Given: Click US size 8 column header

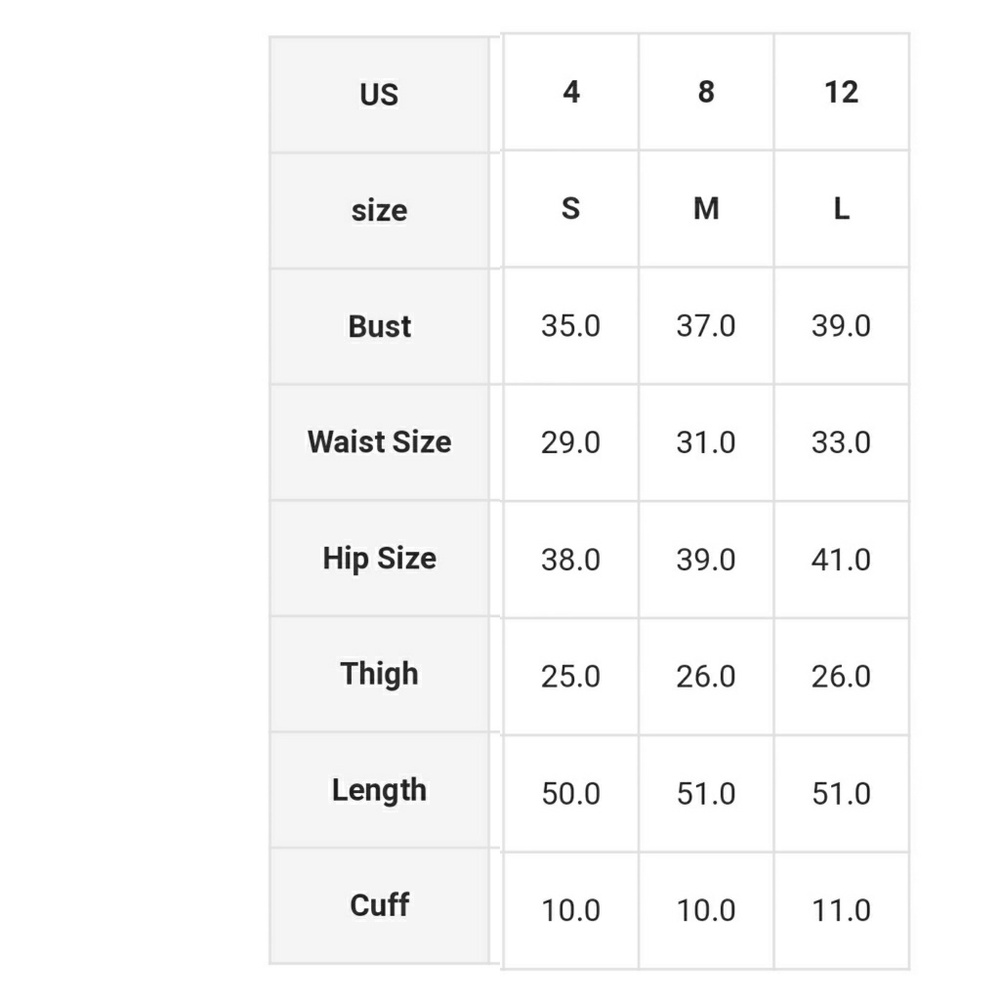Looking at the screenshot, I should (706, 92).
